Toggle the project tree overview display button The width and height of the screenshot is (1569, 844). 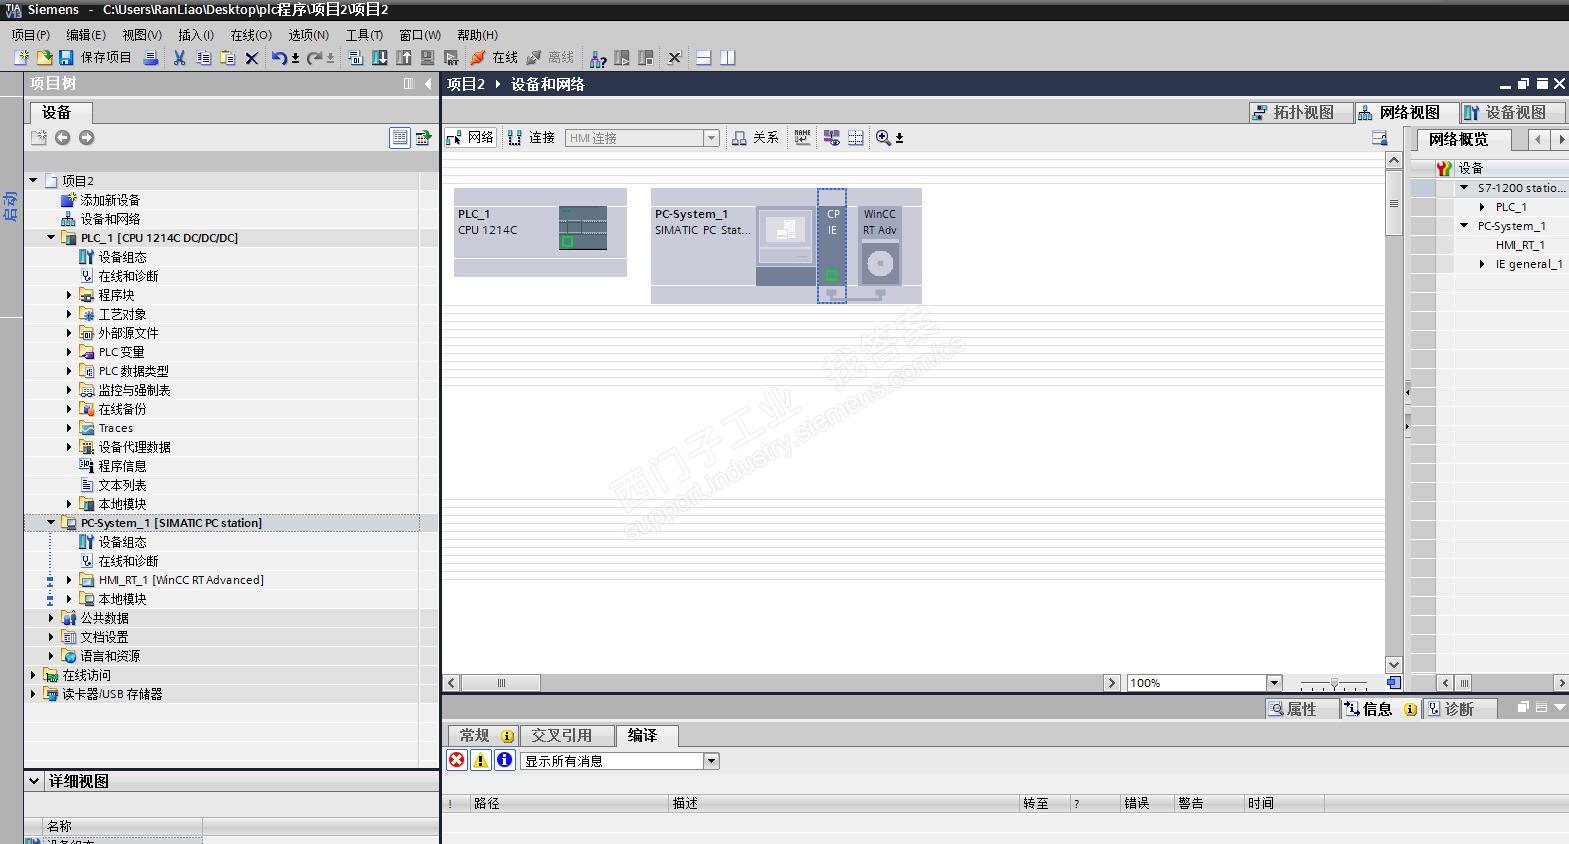tap(399, 138)
